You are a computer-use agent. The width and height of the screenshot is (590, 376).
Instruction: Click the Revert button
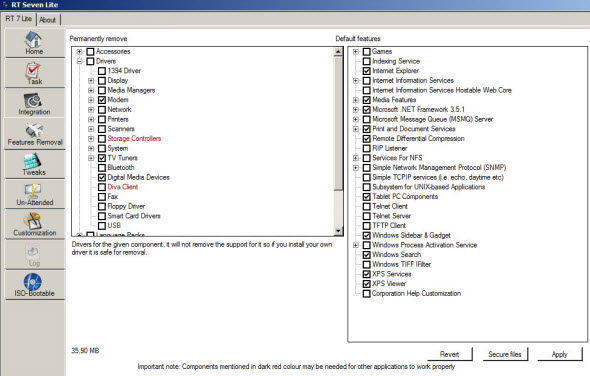coord(449,354)
